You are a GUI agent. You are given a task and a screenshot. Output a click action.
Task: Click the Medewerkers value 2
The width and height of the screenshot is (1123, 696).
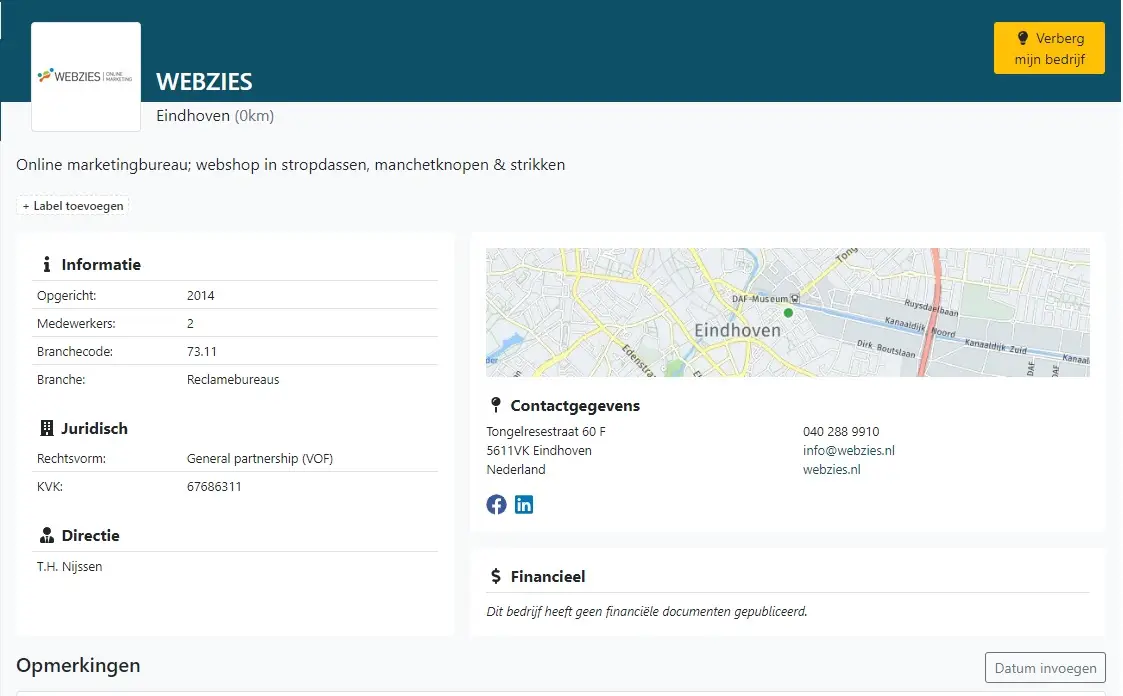191,324
